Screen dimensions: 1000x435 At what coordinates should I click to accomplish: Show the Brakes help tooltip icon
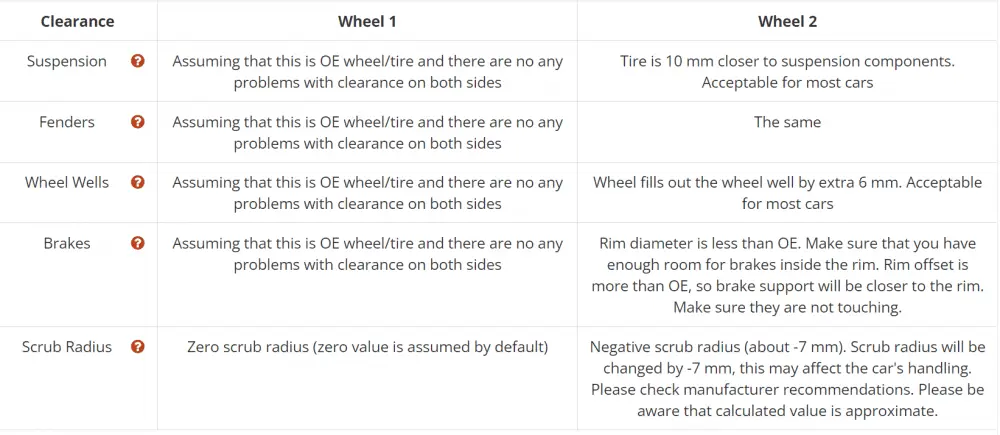(138, 243)
